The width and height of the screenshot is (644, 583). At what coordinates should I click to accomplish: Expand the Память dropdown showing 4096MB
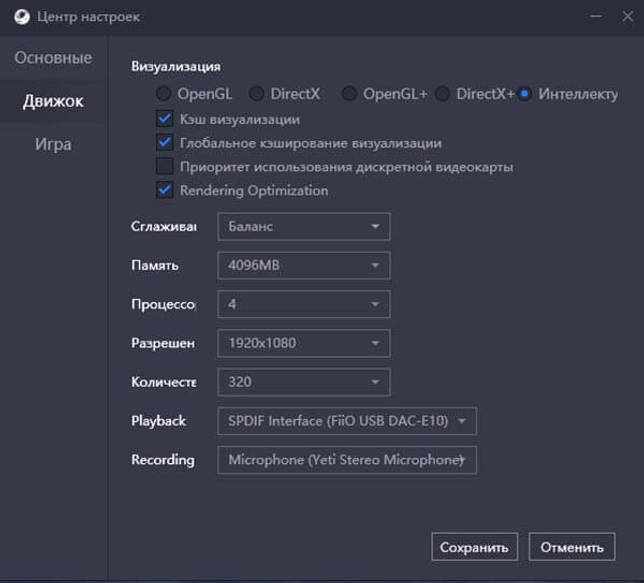(x=304, y=265)
